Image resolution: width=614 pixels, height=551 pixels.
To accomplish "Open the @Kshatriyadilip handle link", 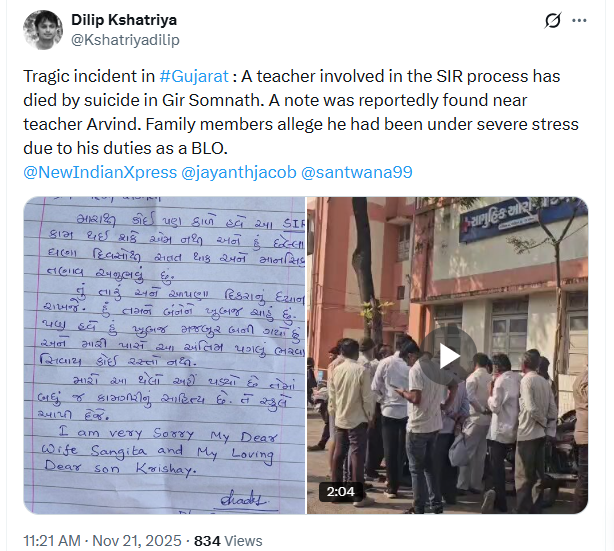I will tap(125, 40).
